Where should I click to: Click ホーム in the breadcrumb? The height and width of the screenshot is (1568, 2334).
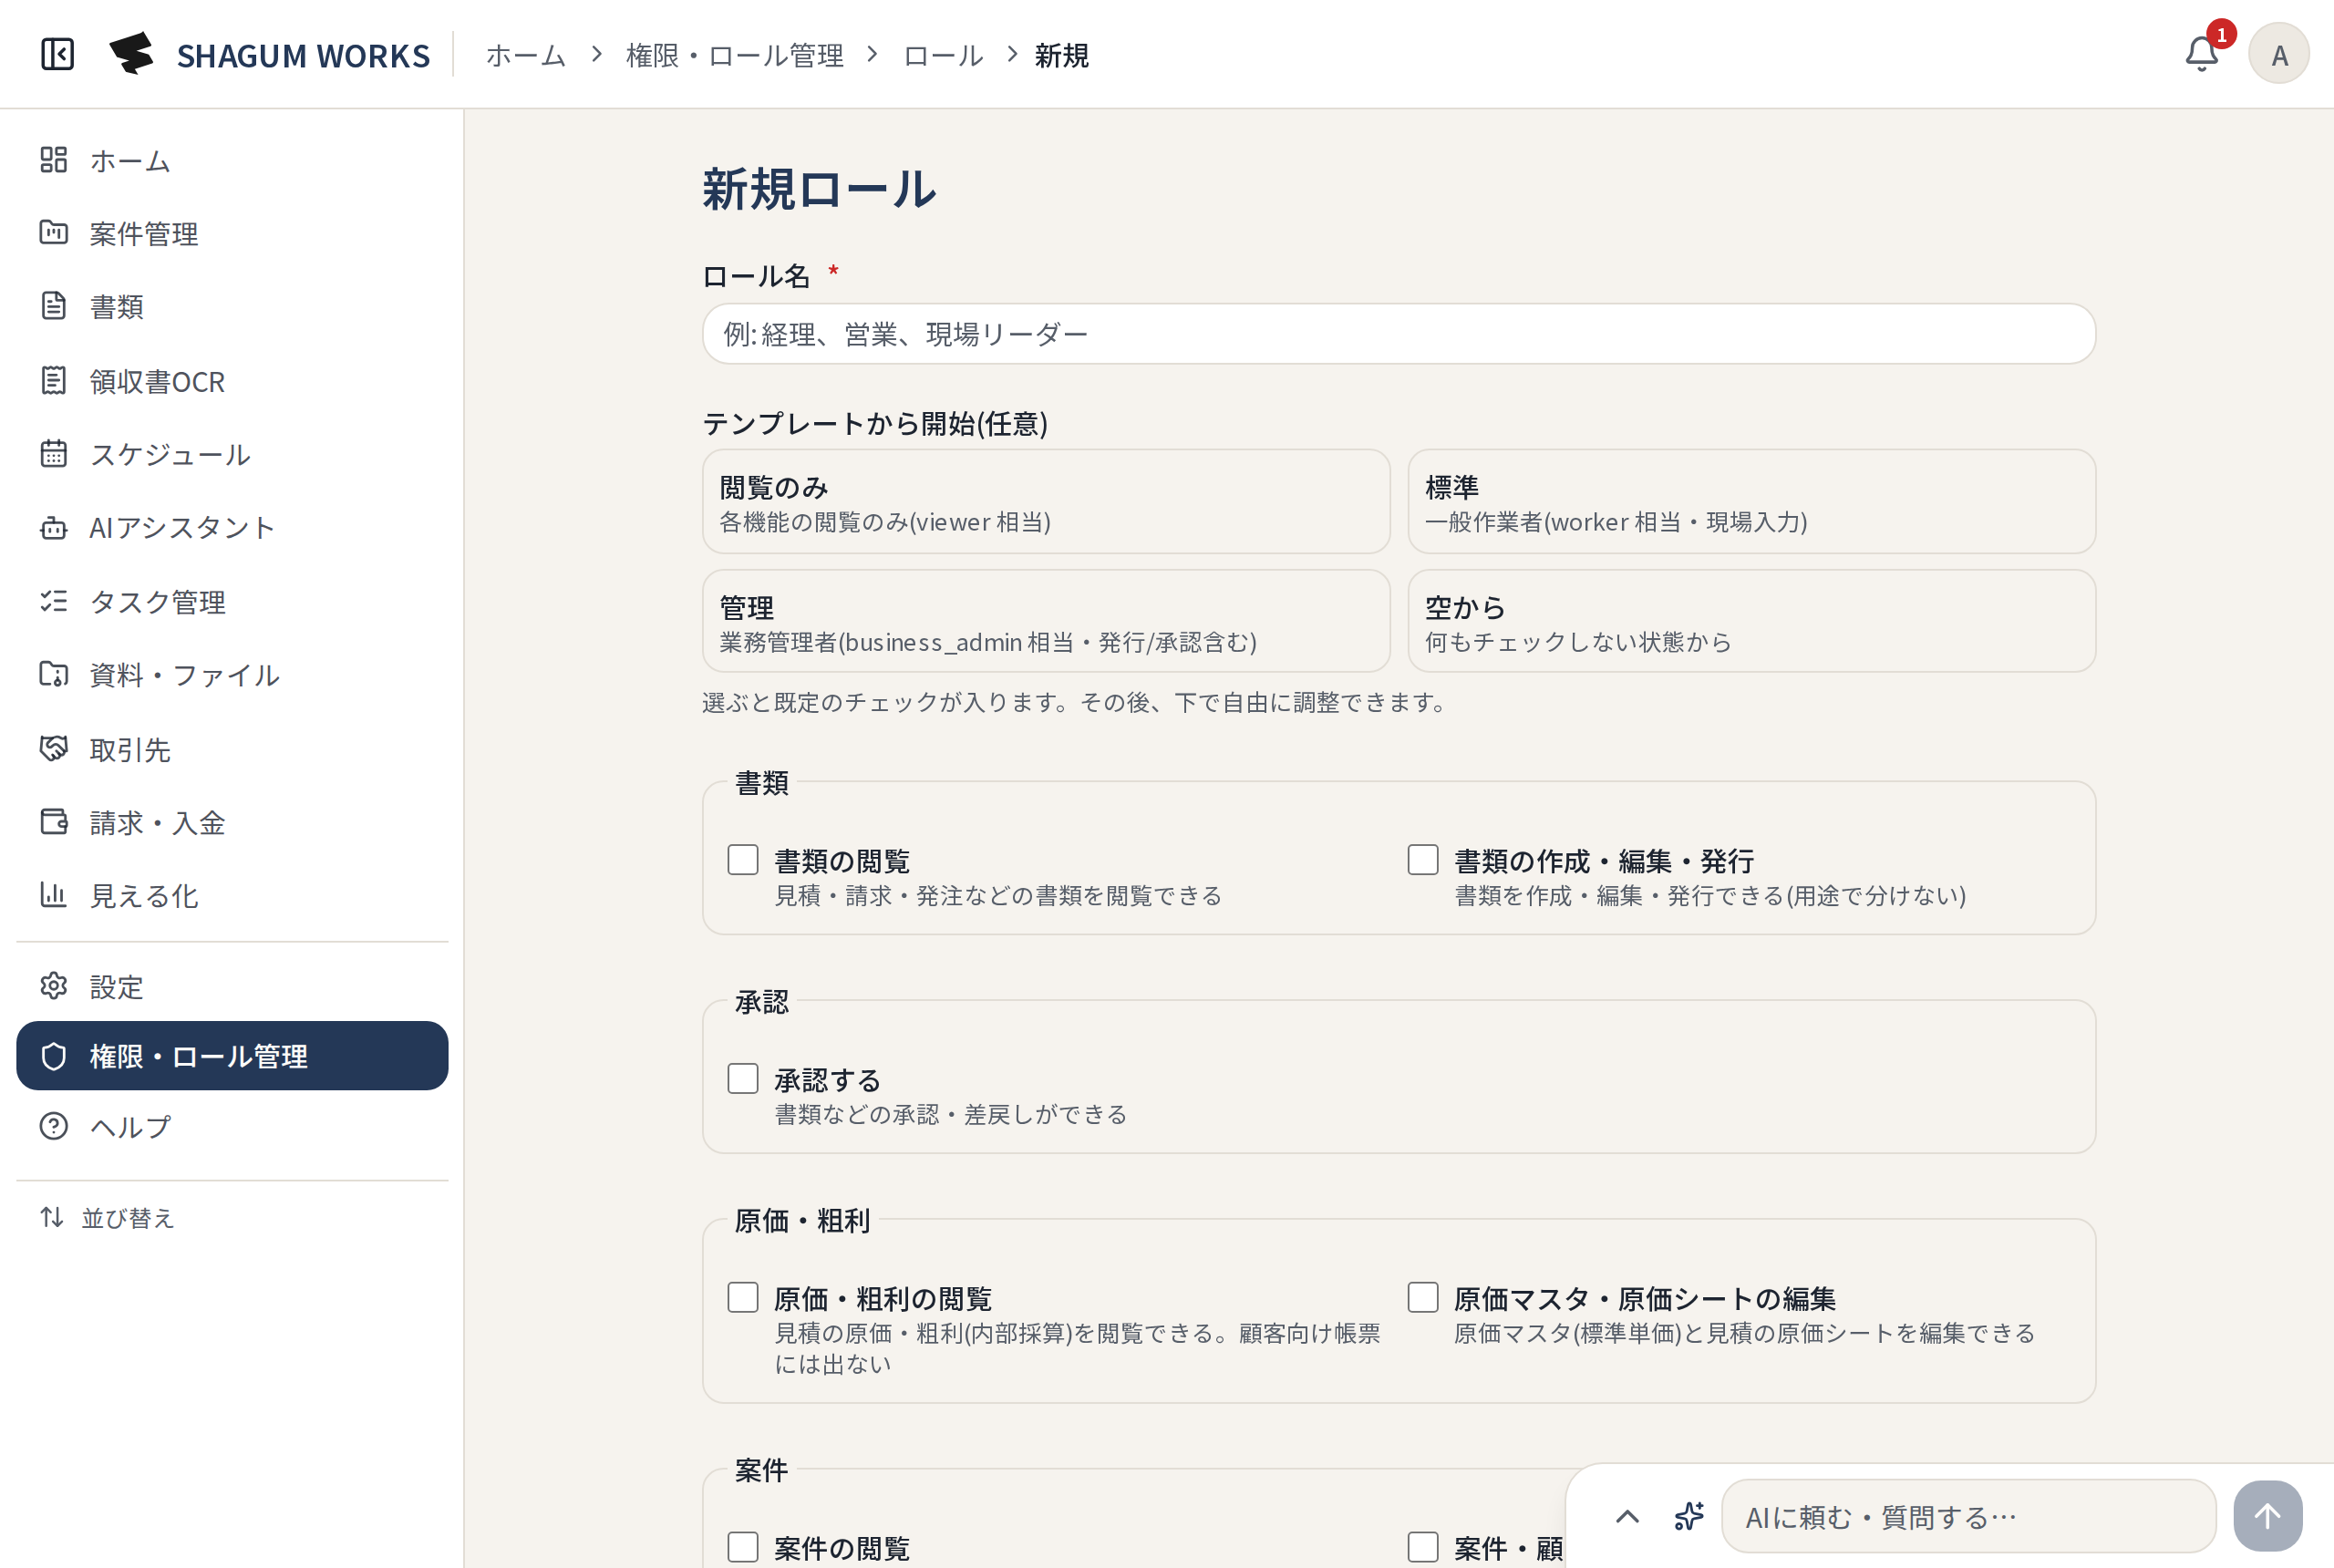pos(526,55)
